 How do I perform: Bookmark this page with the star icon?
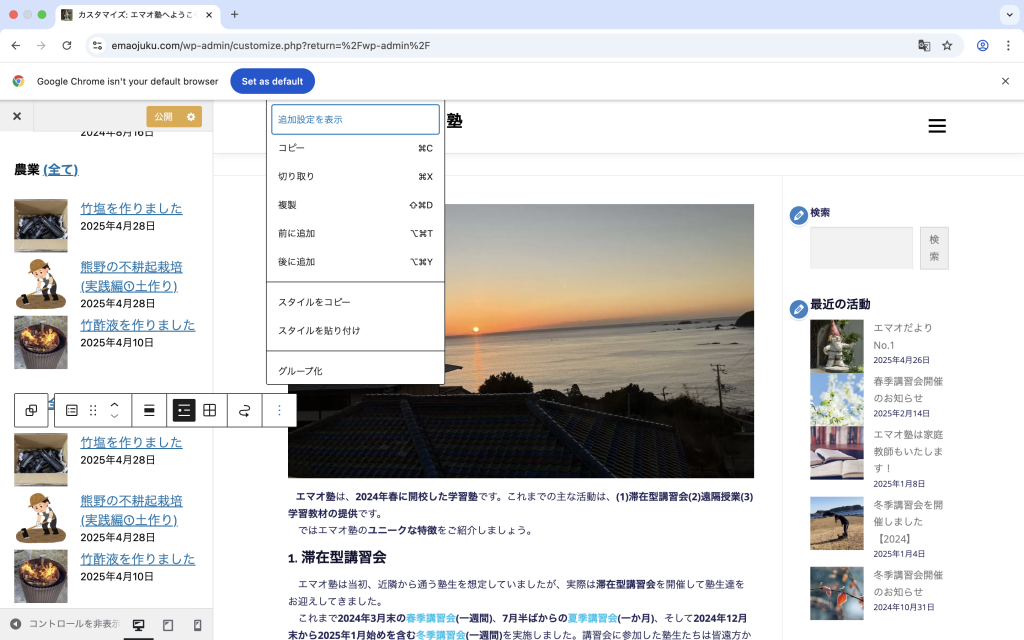(947, 45)
